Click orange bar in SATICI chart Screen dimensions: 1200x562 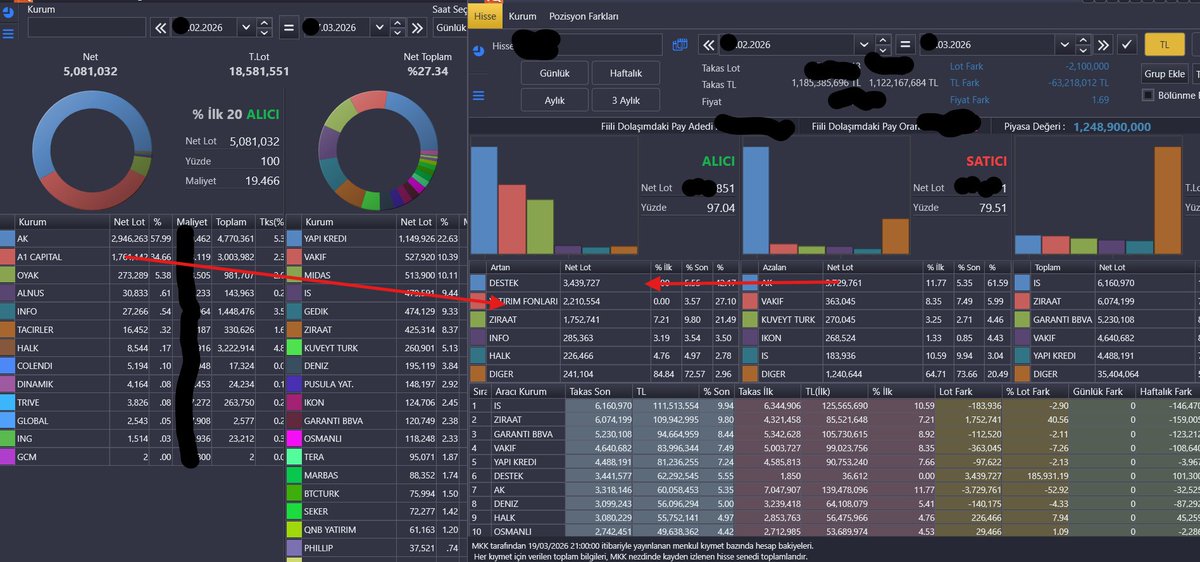tap(896, 235)
